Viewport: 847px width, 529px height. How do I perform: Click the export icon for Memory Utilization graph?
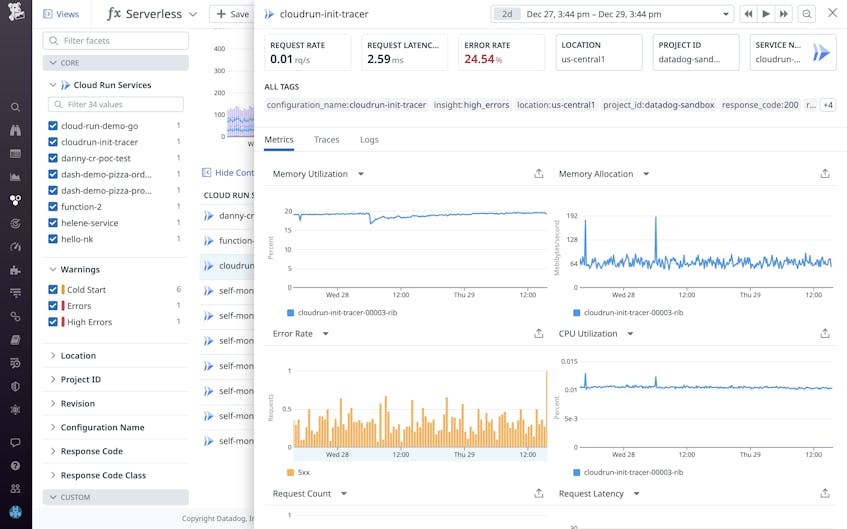click(539, 173)
